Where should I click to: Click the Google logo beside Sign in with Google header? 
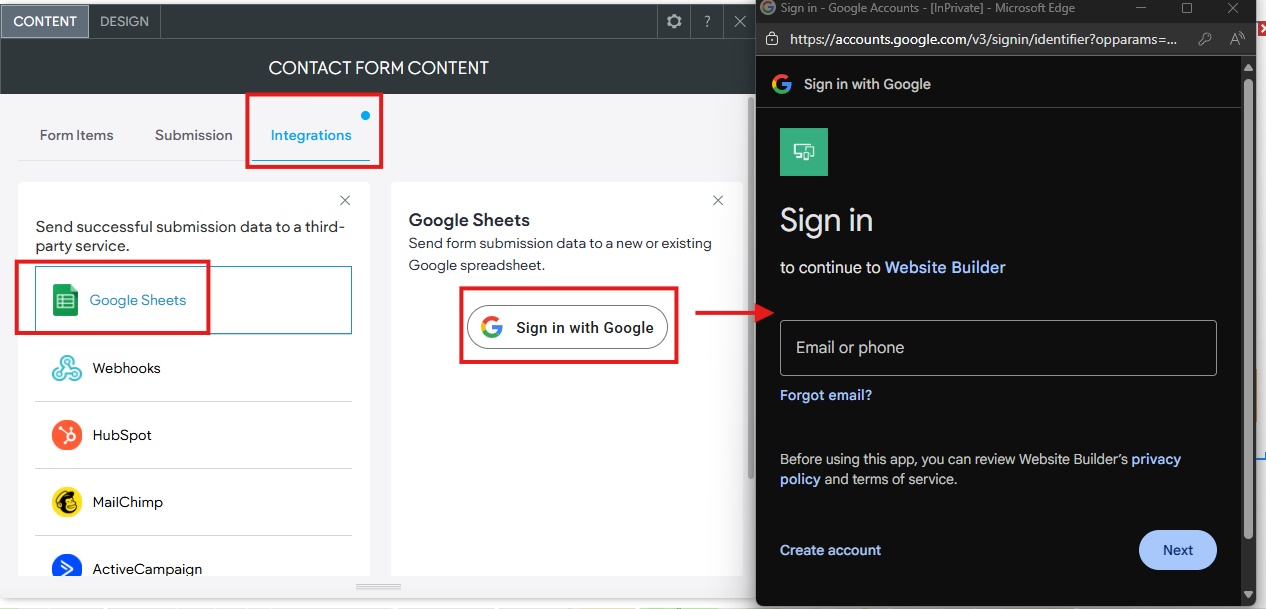pos(782,84)
